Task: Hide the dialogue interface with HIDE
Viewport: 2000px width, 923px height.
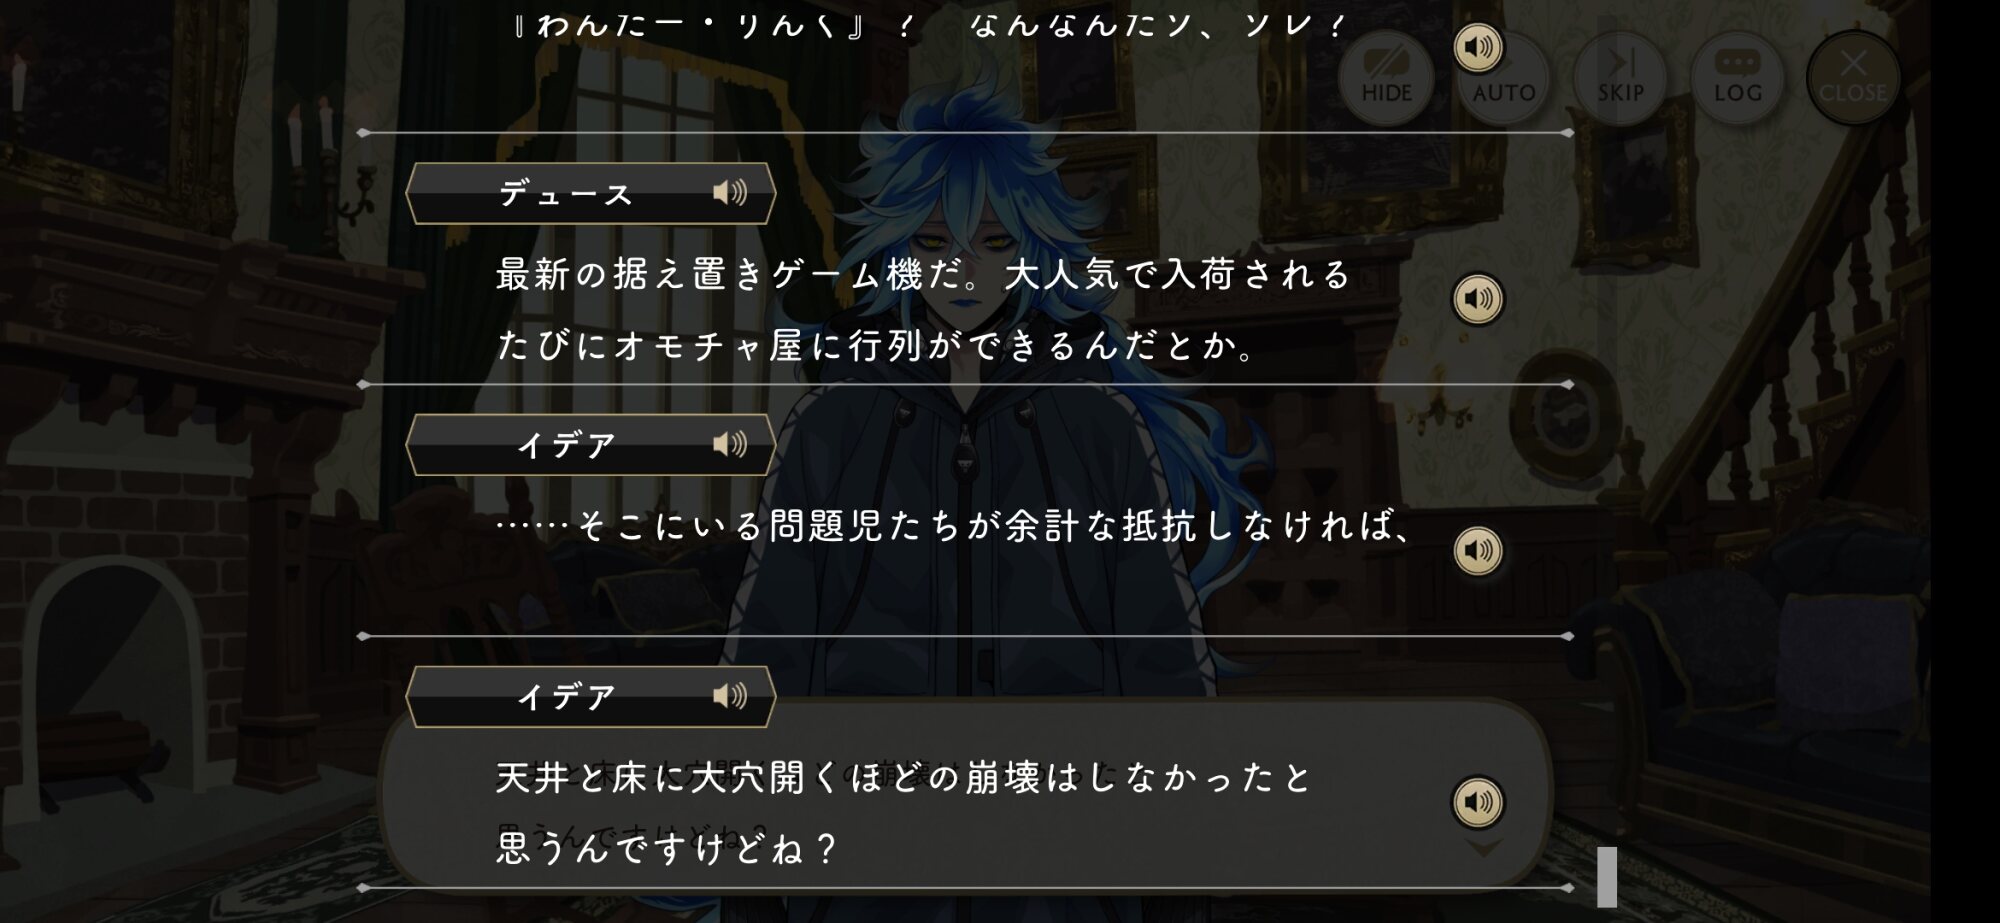Action: (x=1386, y=77)
